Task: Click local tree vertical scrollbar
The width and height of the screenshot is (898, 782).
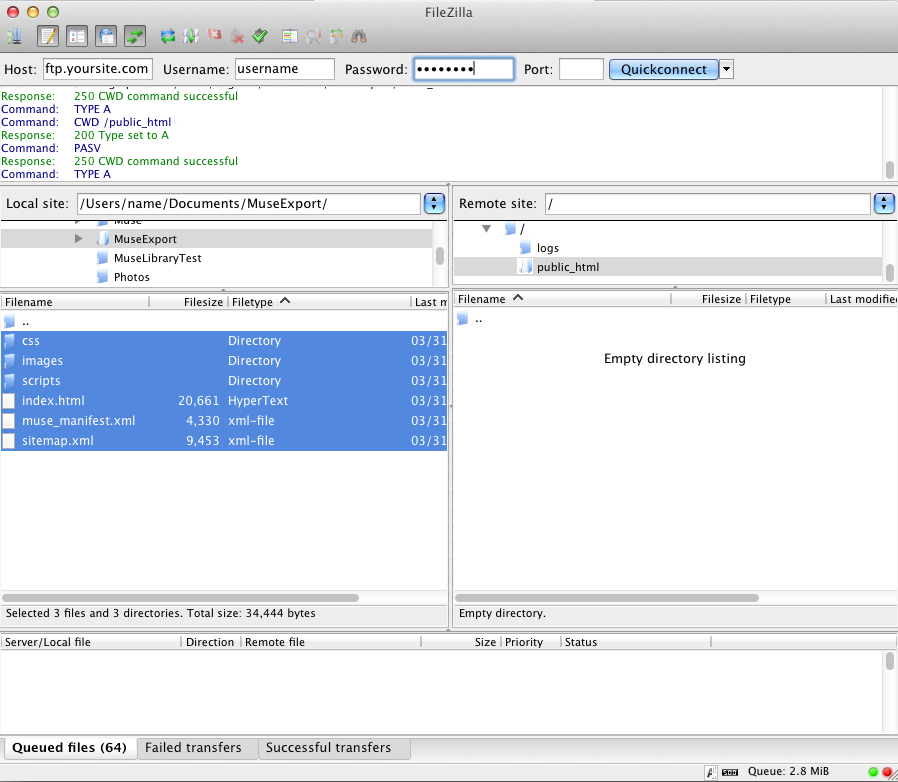Action: click(440, 255)
